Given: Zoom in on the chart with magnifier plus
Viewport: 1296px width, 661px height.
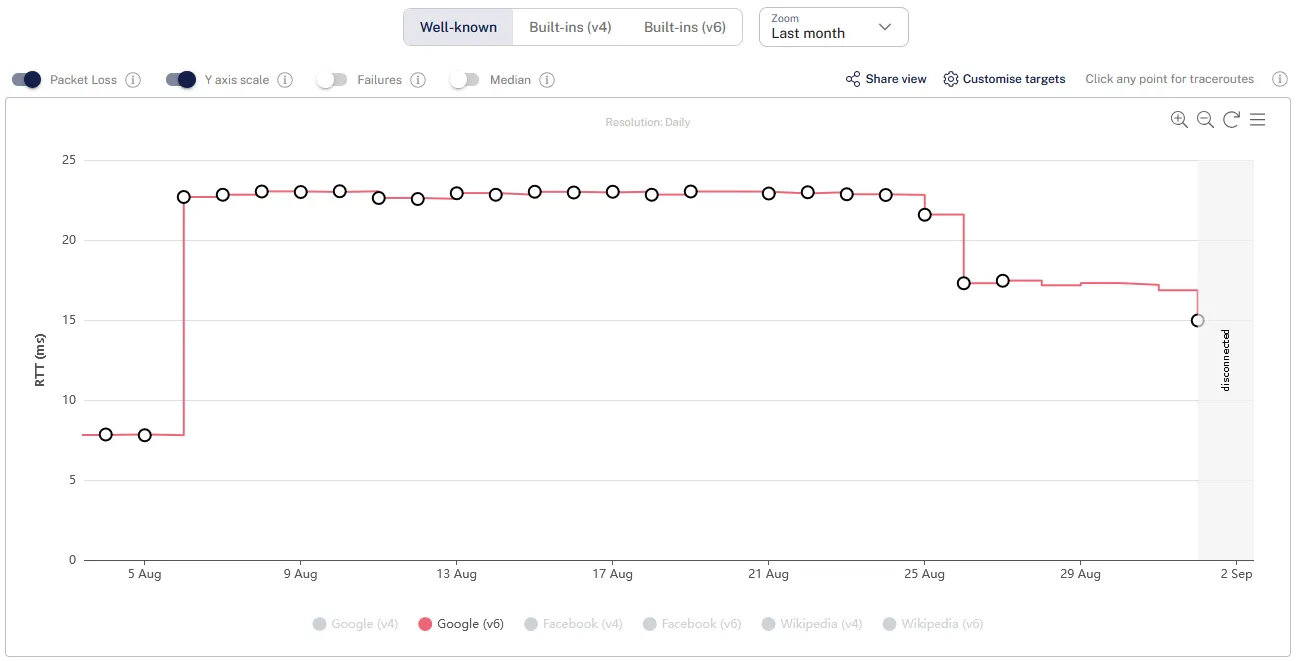Looking at the screenshot, I should tap(1179, 120).
